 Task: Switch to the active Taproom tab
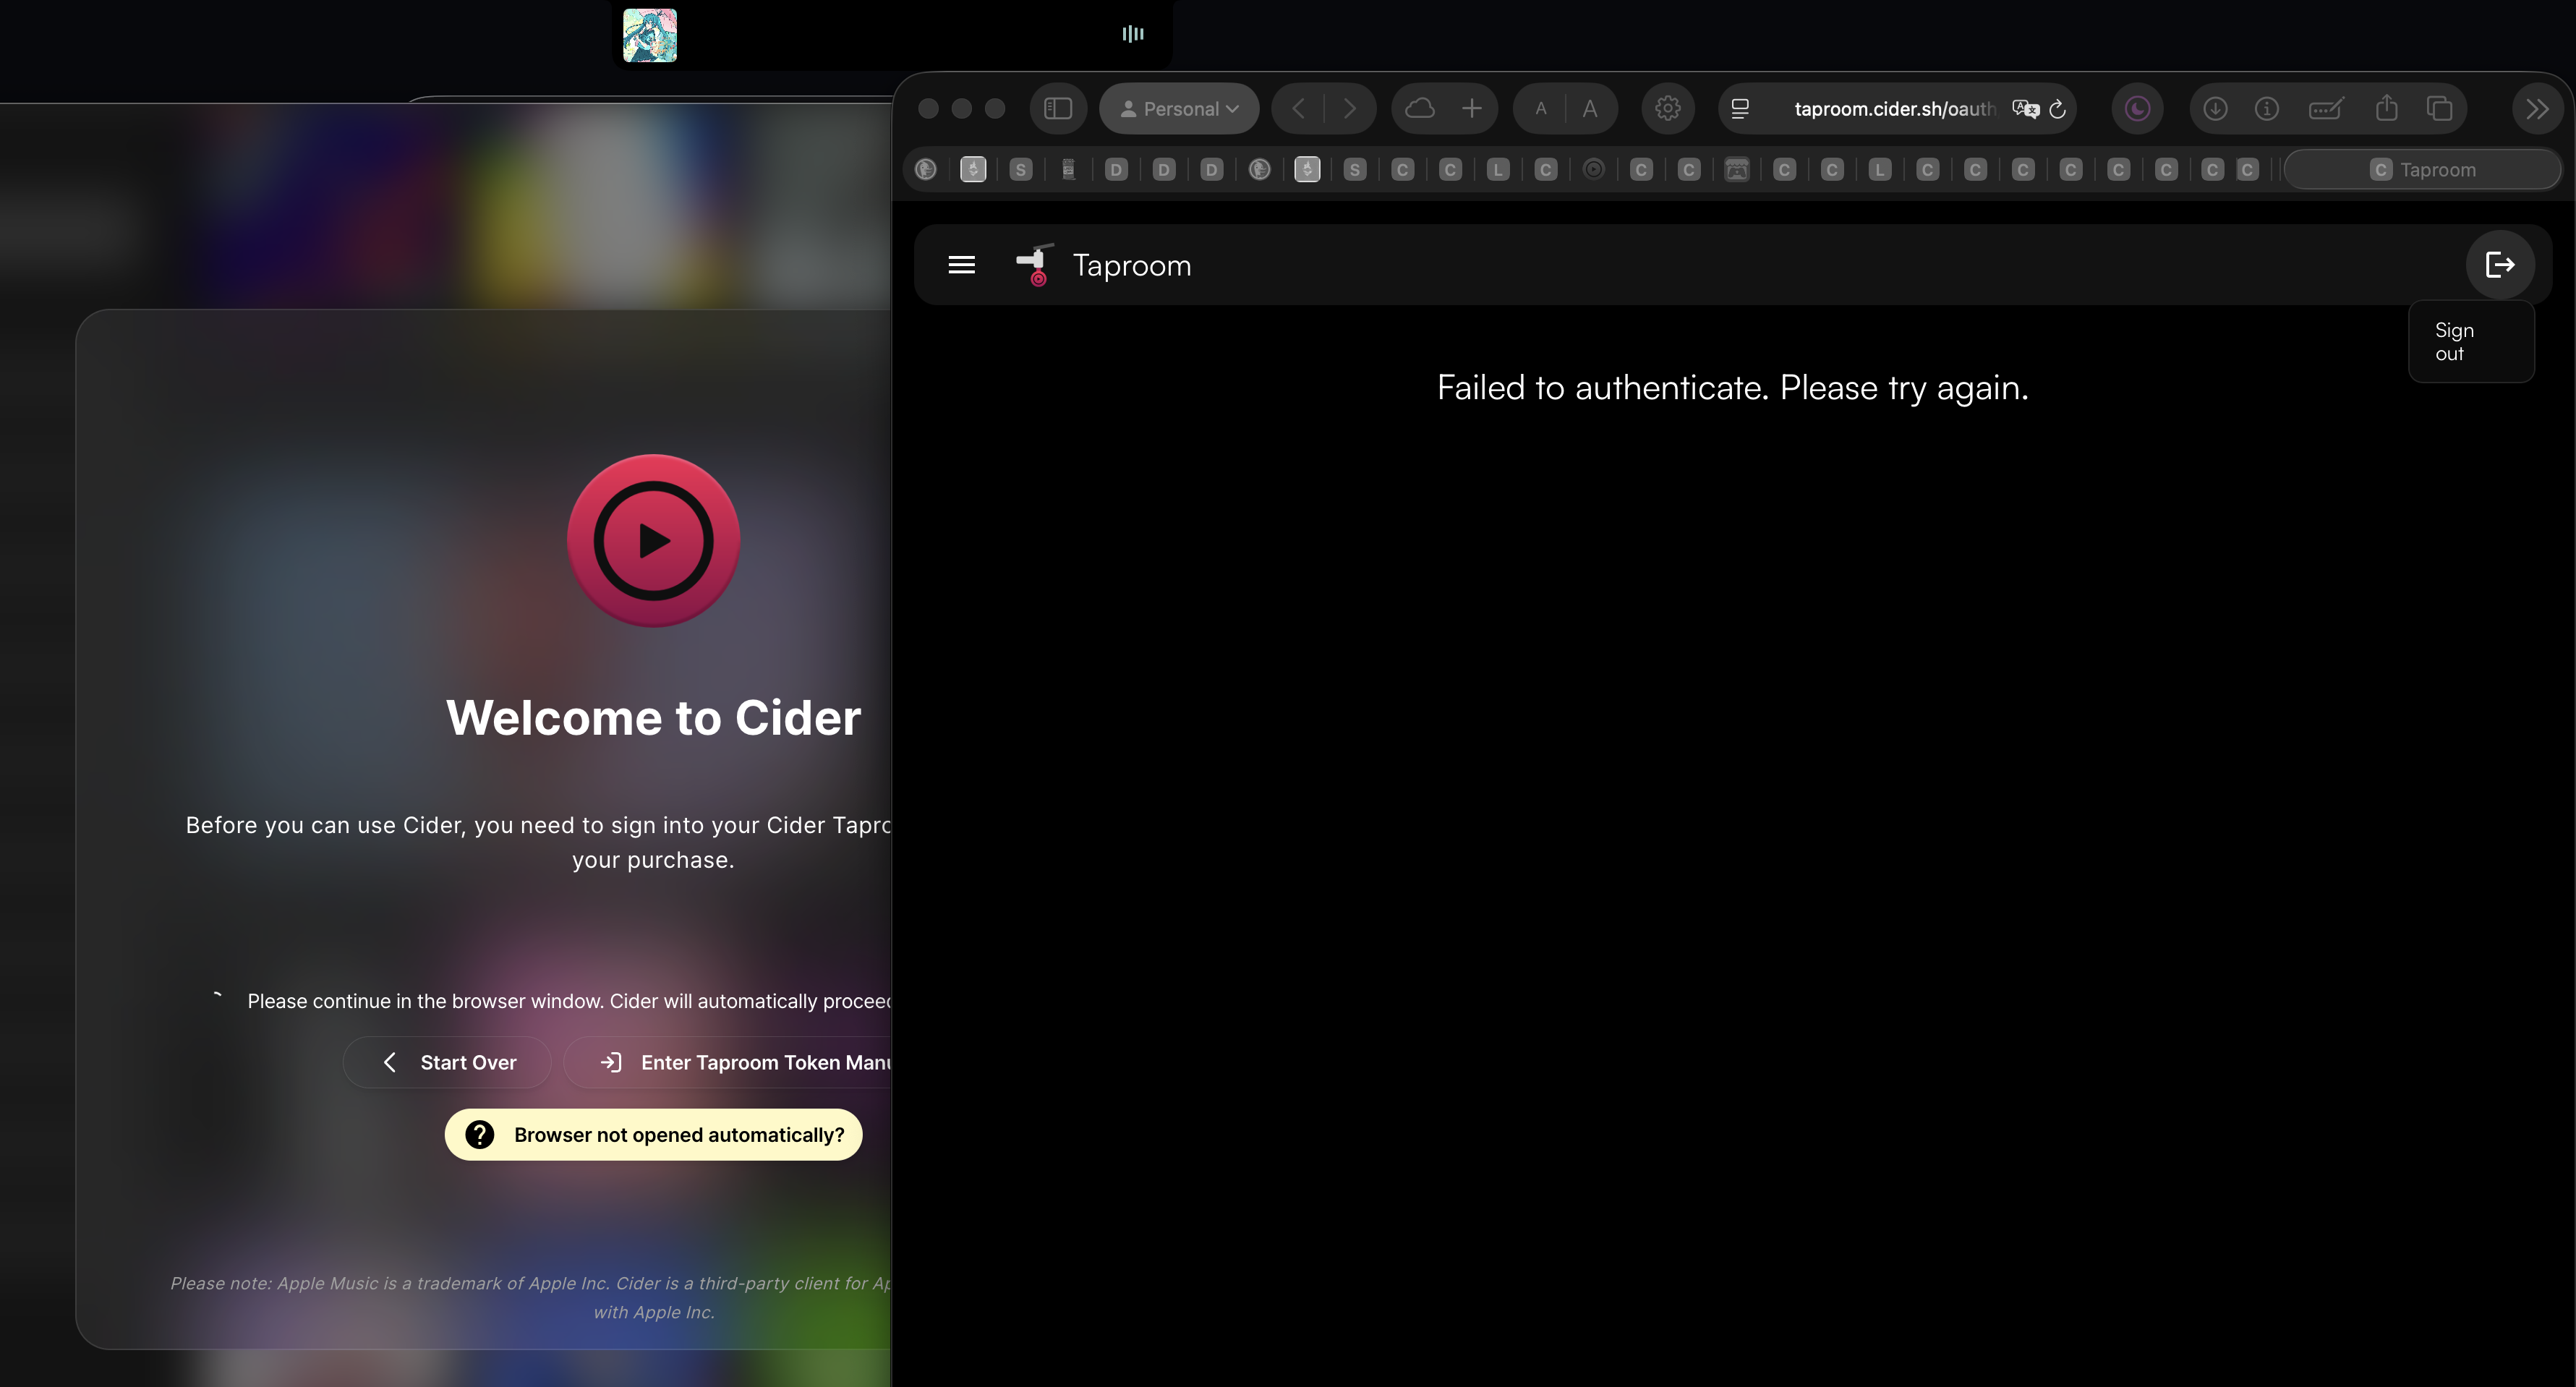2422,170
